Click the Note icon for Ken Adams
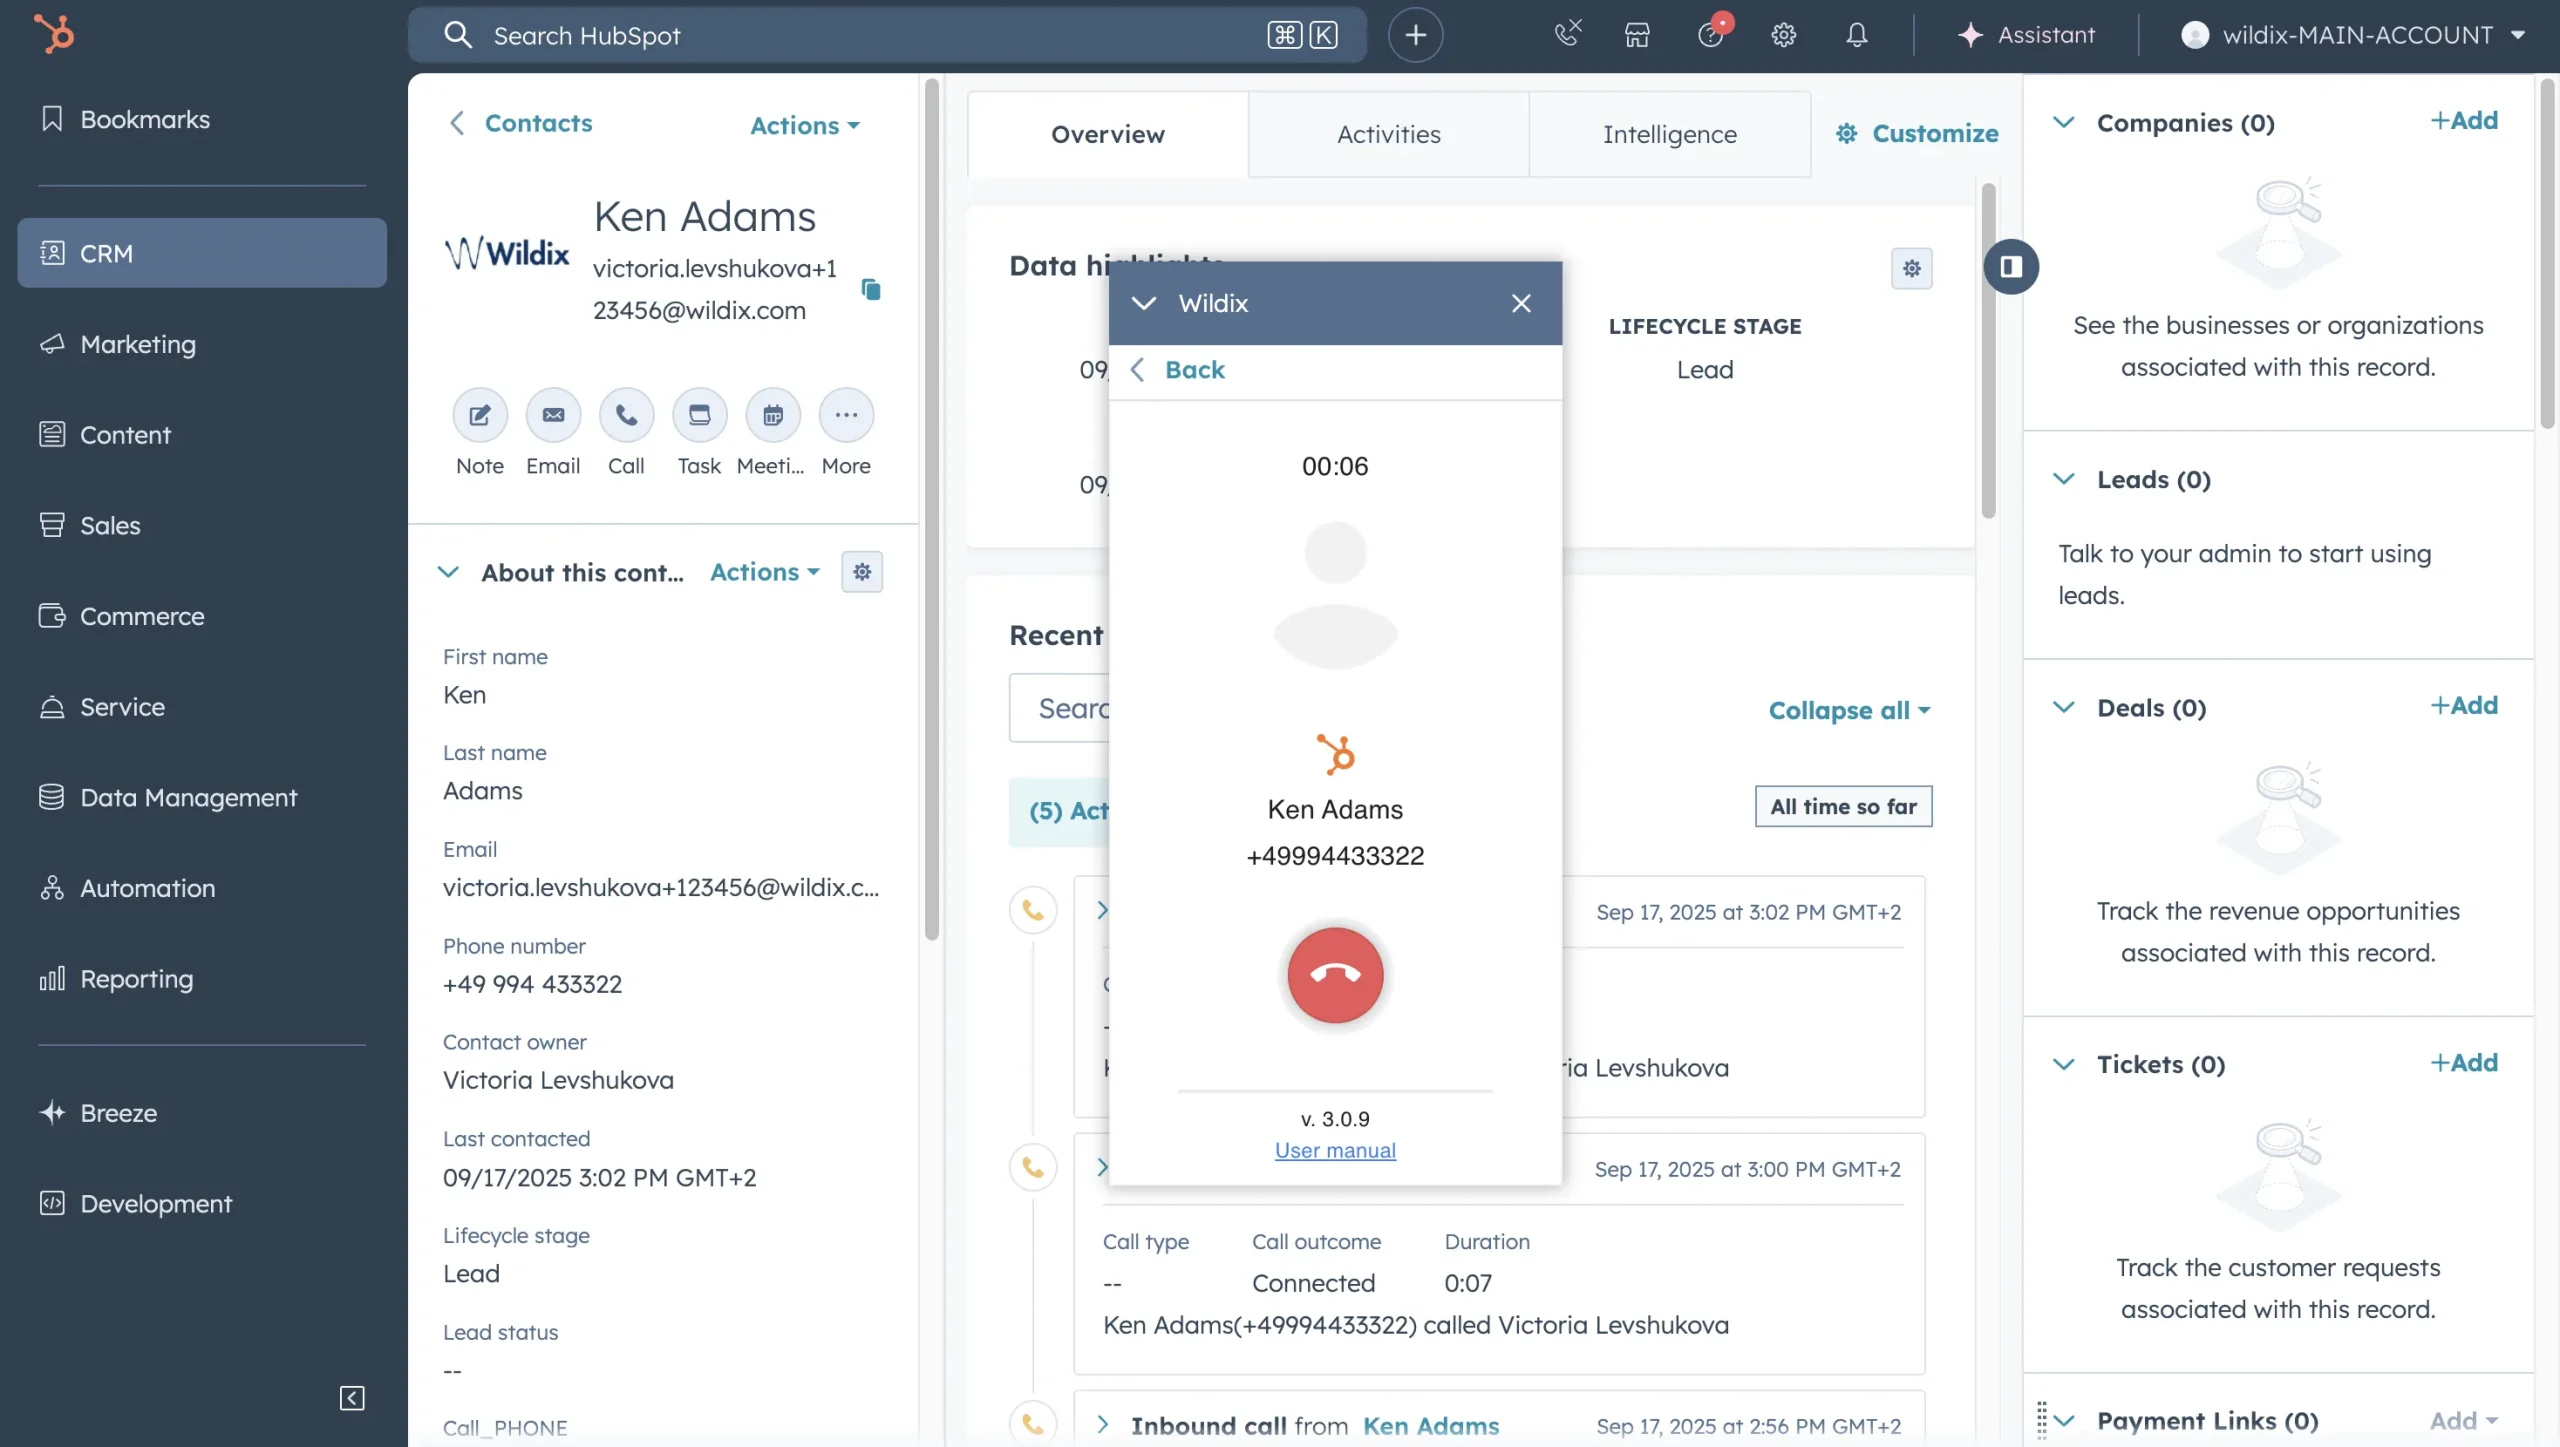Image resolution: width=2560 pixels, height=1447 pixels. point(480,415)
